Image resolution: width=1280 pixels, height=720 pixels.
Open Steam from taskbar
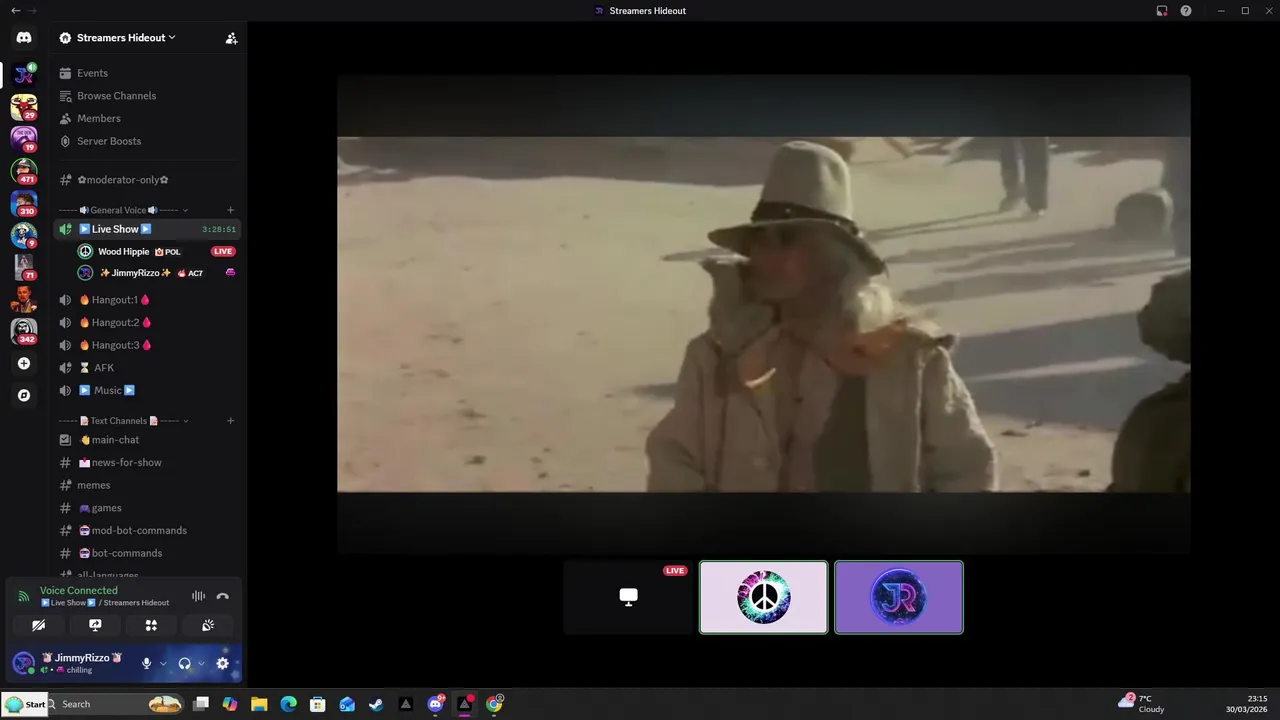[x=376, y=704]
